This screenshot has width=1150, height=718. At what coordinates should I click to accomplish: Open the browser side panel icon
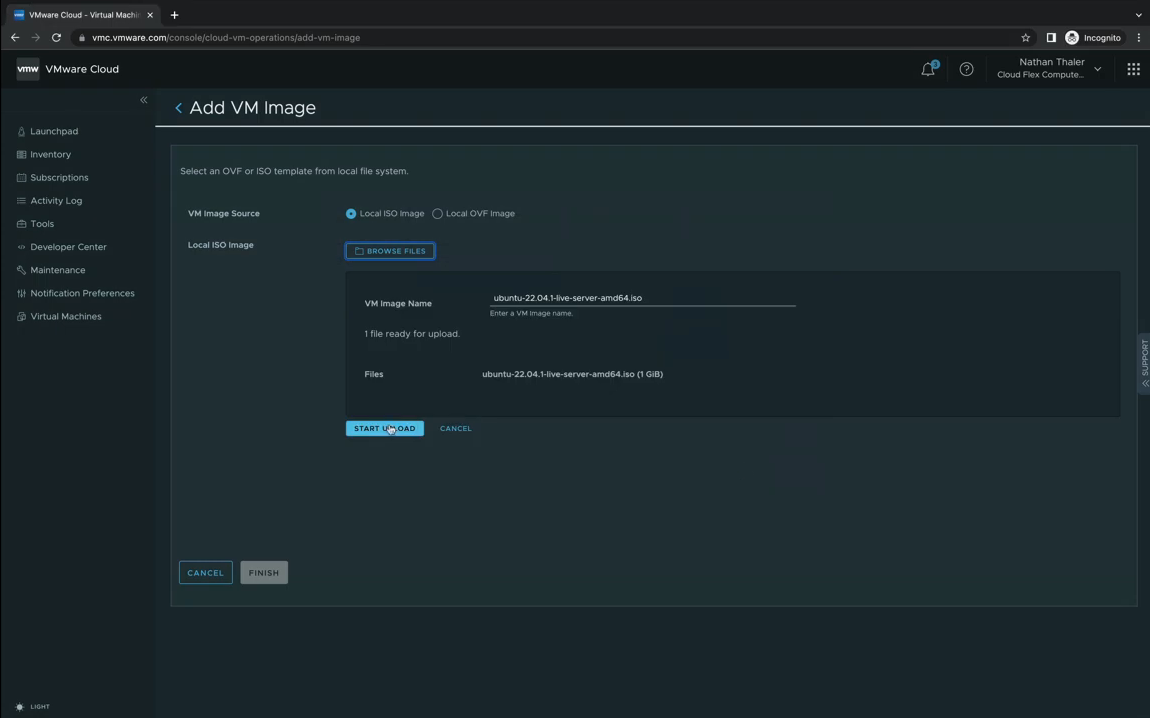click(x=1051, y=37)
